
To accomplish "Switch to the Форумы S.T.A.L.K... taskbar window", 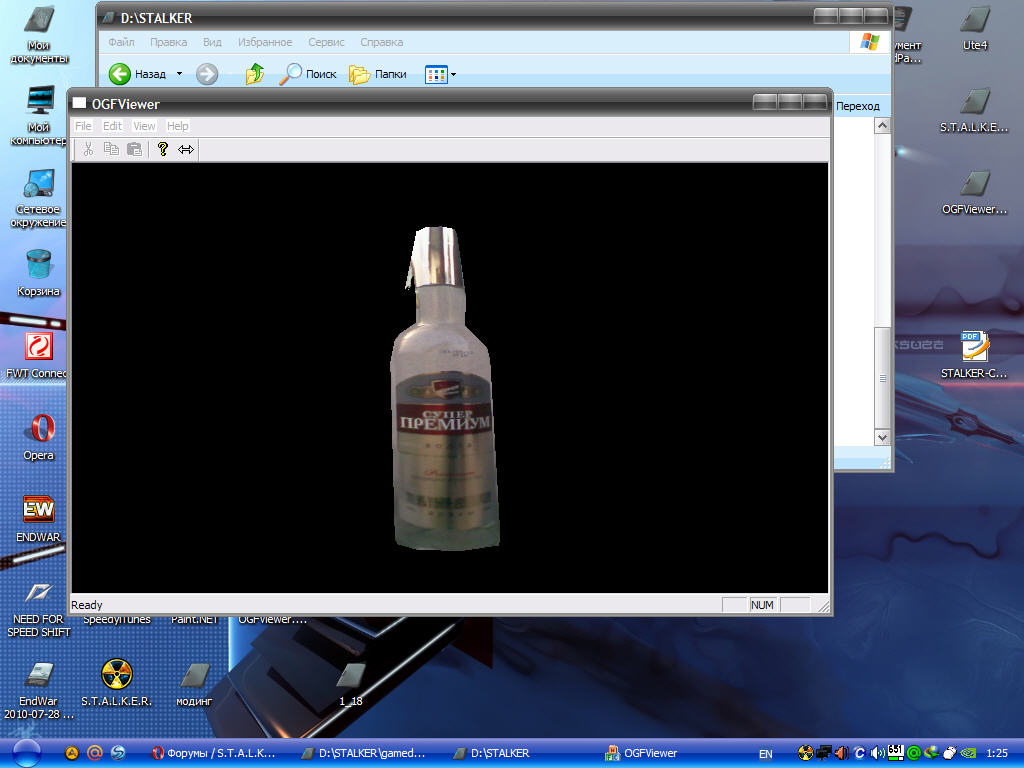I will click(x=213, y=753).
